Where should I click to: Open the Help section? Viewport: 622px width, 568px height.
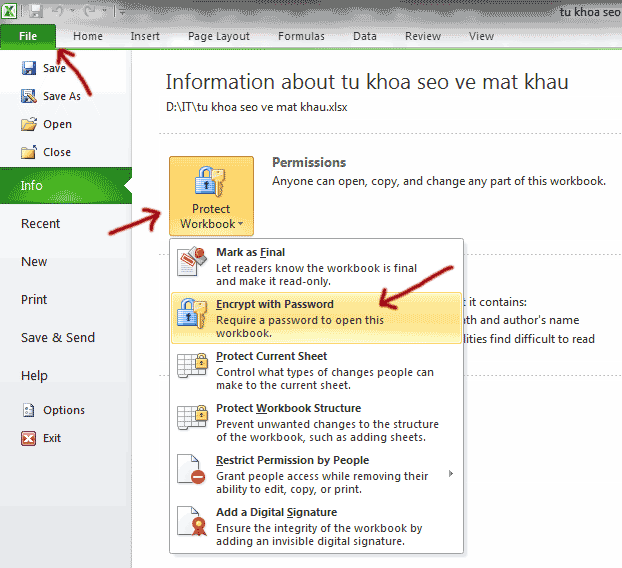[x=34, y=376]
